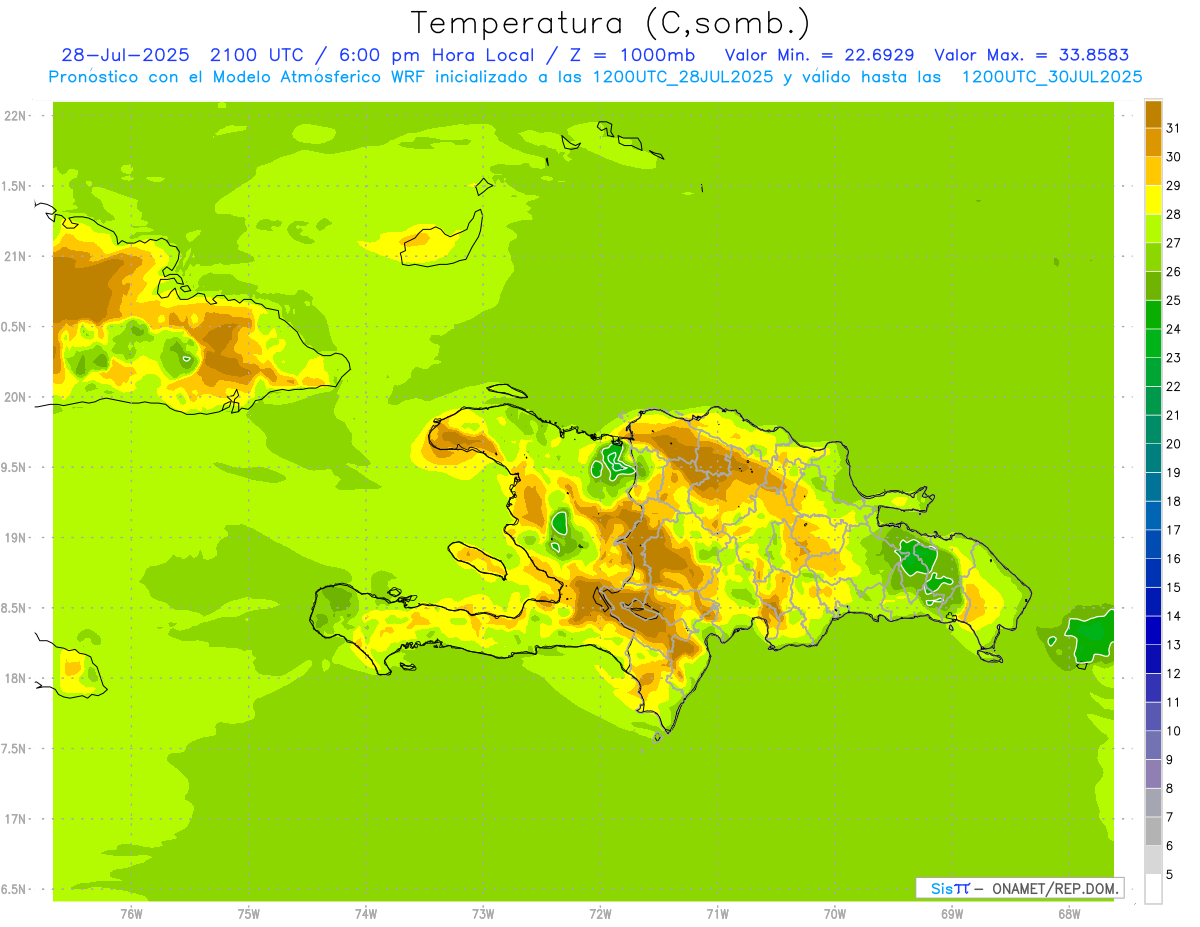Click the gray legend swatch between 6 and 7

tap(1153, 831)
